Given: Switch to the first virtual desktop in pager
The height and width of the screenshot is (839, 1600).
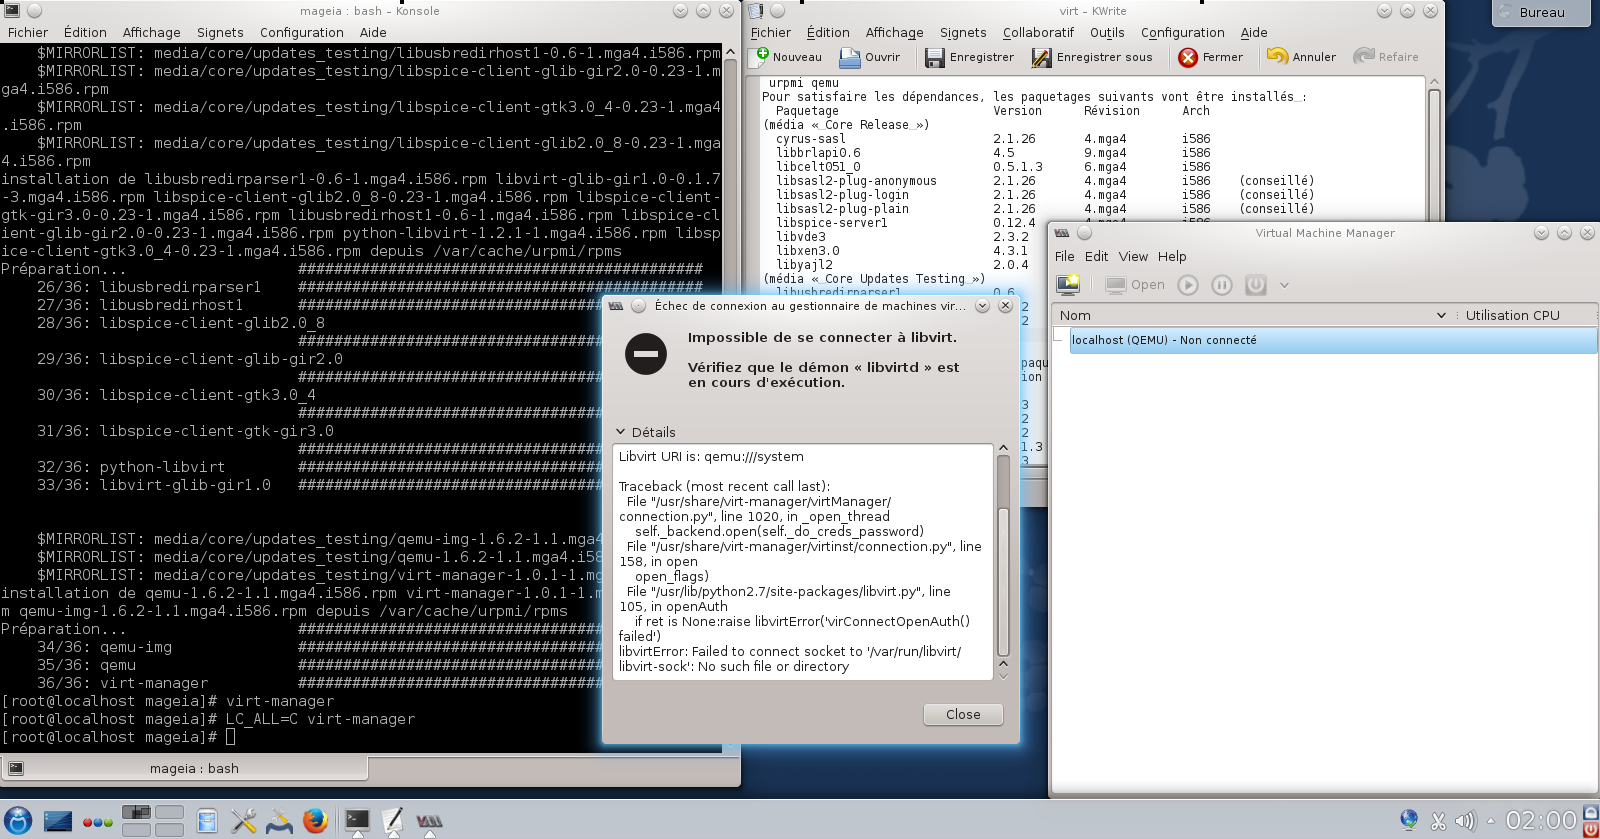Looking at the screenshot, I should (136, 813).
